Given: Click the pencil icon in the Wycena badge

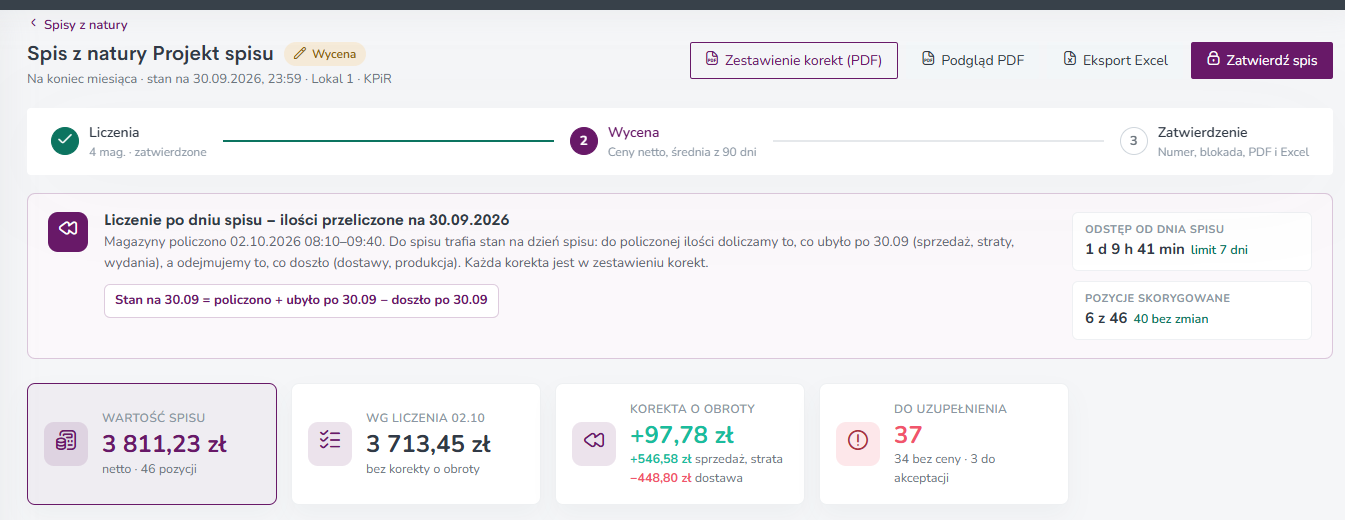Looking at the screenshot, I should pyautogui.click(x=300, y=54).
